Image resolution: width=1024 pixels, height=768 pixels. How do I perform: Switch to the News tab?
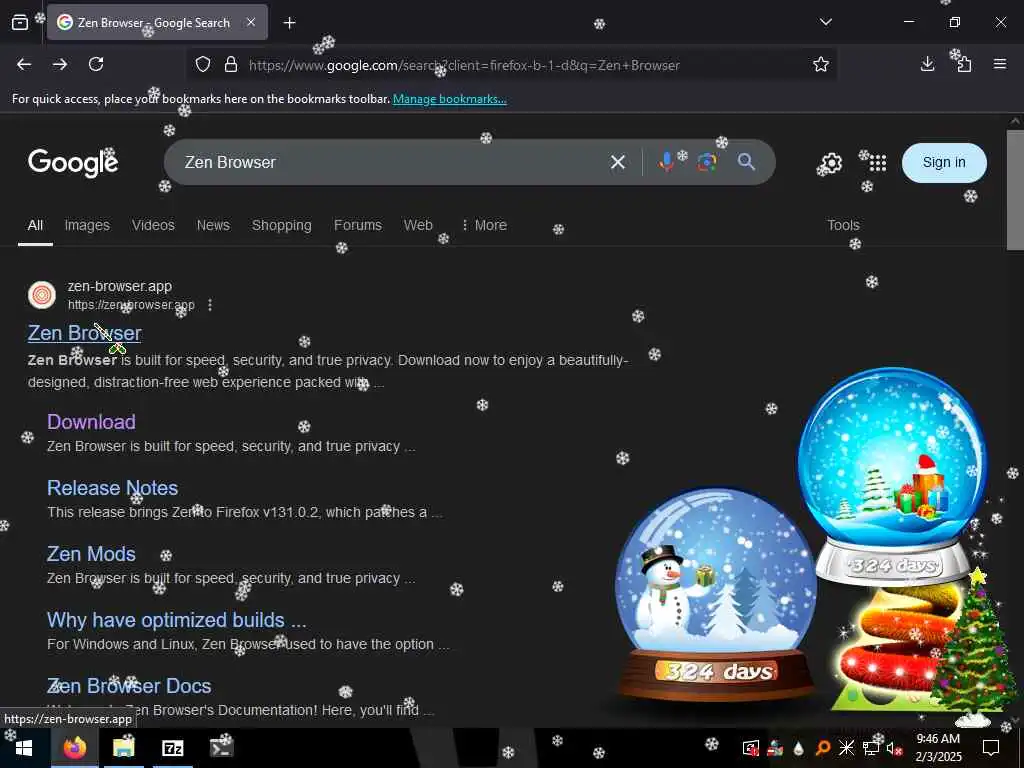(x=213, y=225)
